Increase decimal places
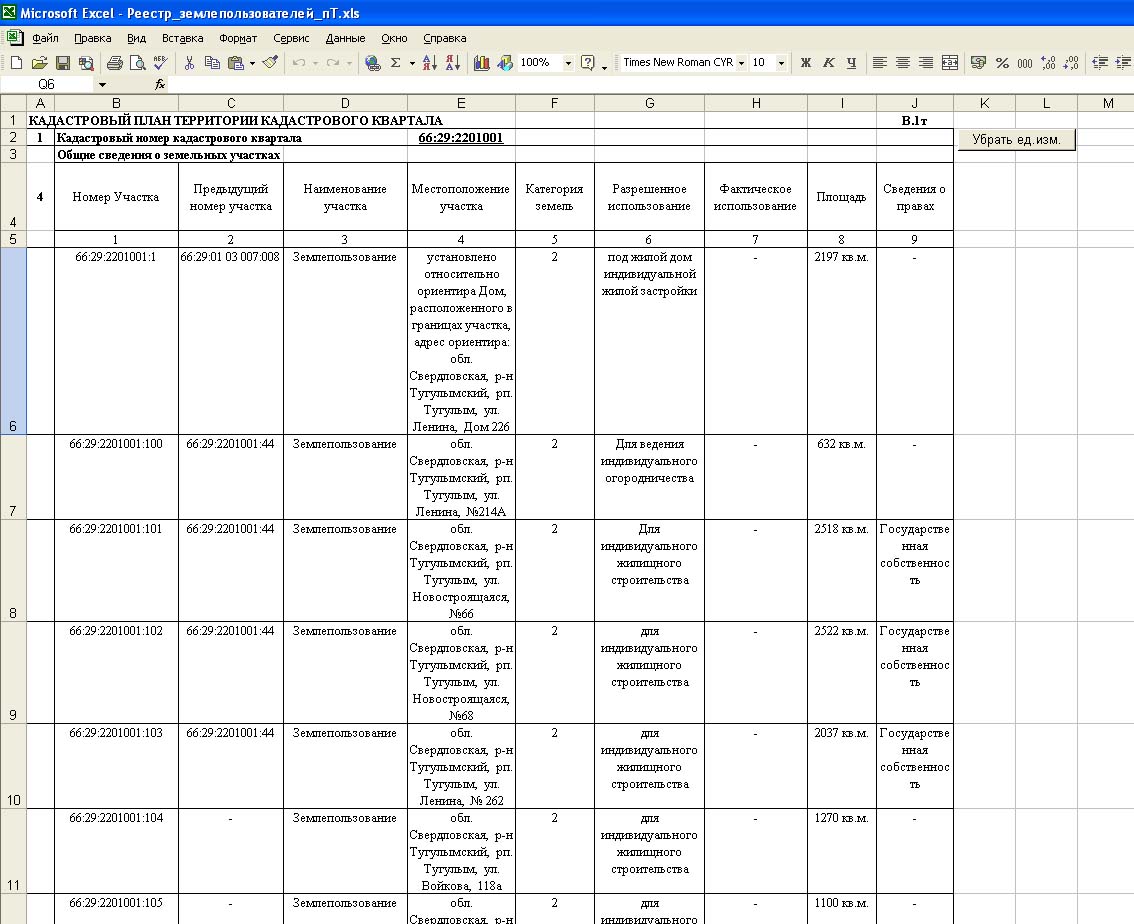The image size is (1134, 924). click(1048, 63)
